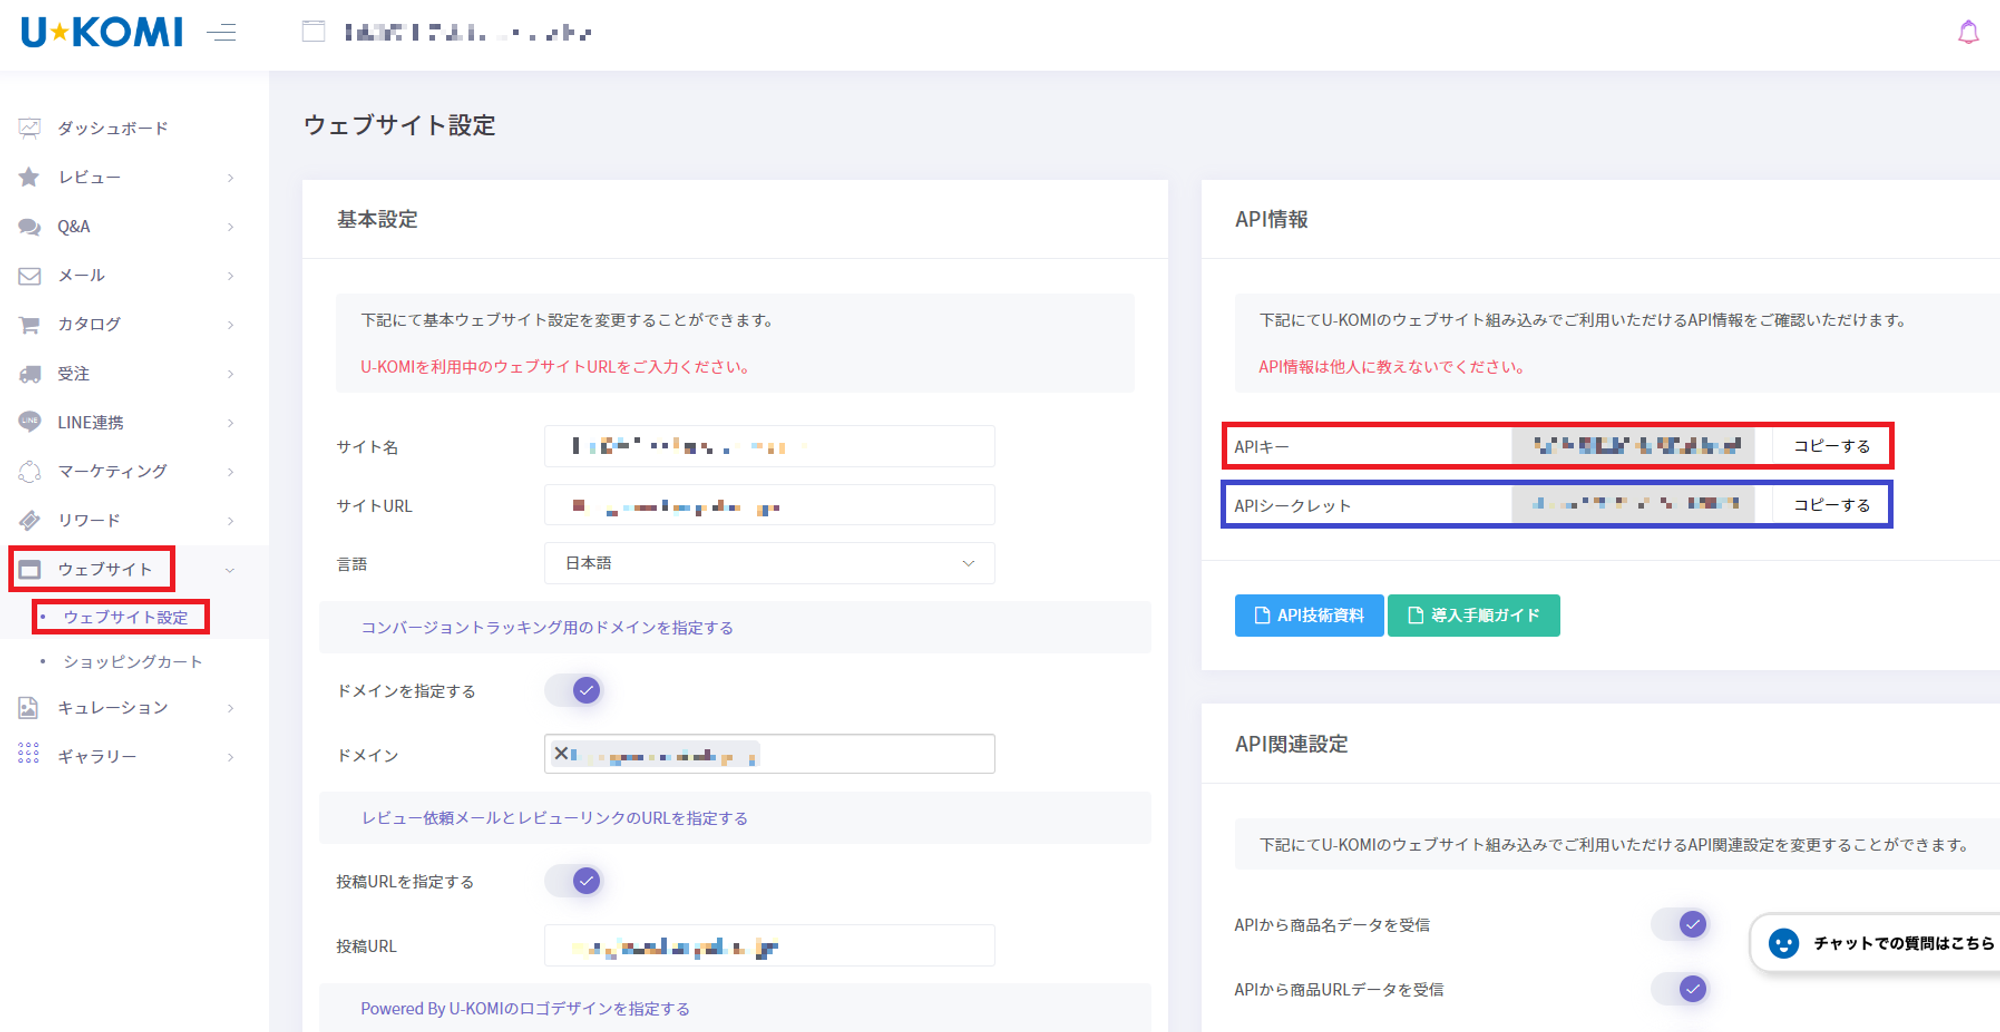Image resolution: width=2000 pixels, height=1032 pixels.
Task: Expand the LINE連携 submenu chevron
Action: click(x=231, y=423)
